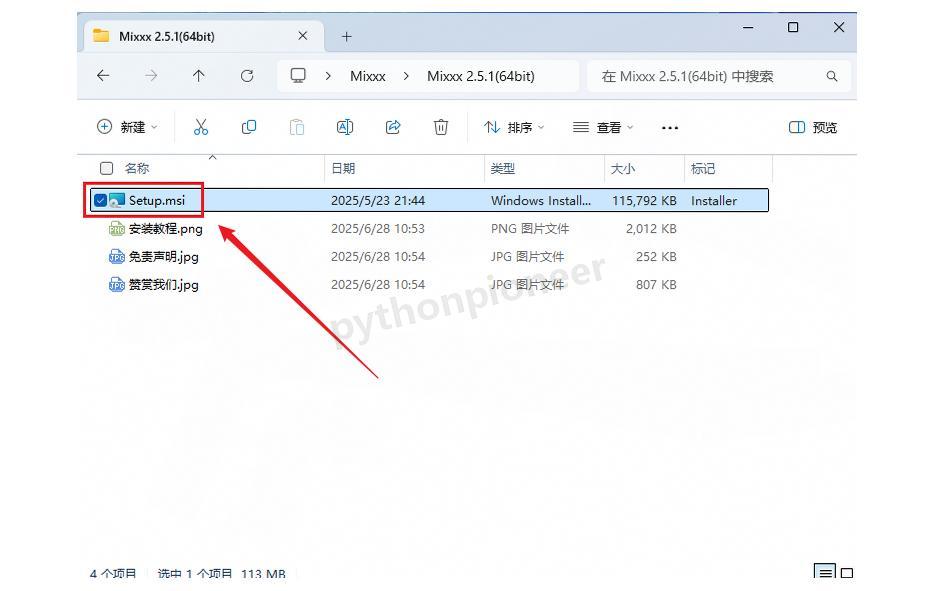The image size is (935, 591).
Task: Click Mixxx breadcrumb in address bar
Action: click(367, 76)
